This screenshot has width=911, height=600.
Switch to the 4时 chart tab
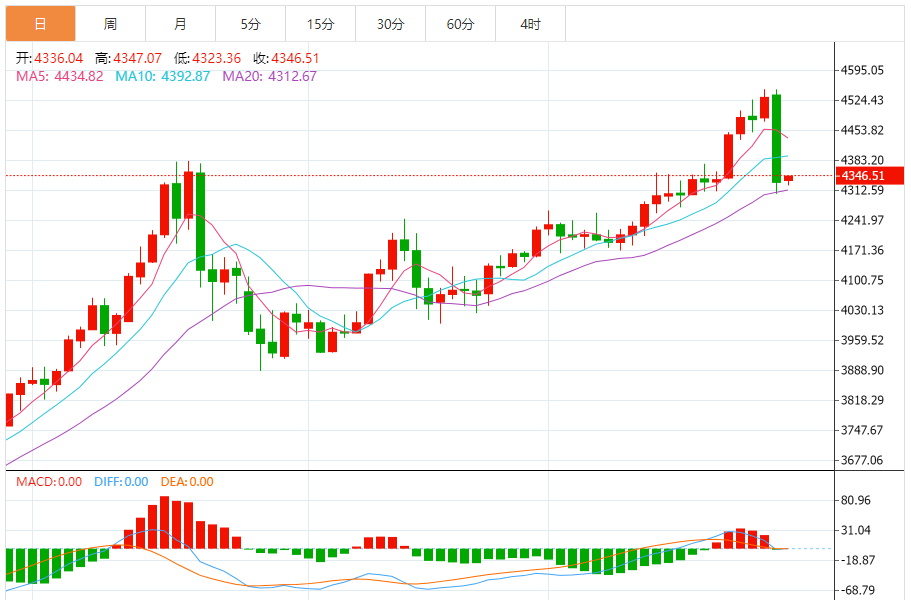[x=531, y=24]
